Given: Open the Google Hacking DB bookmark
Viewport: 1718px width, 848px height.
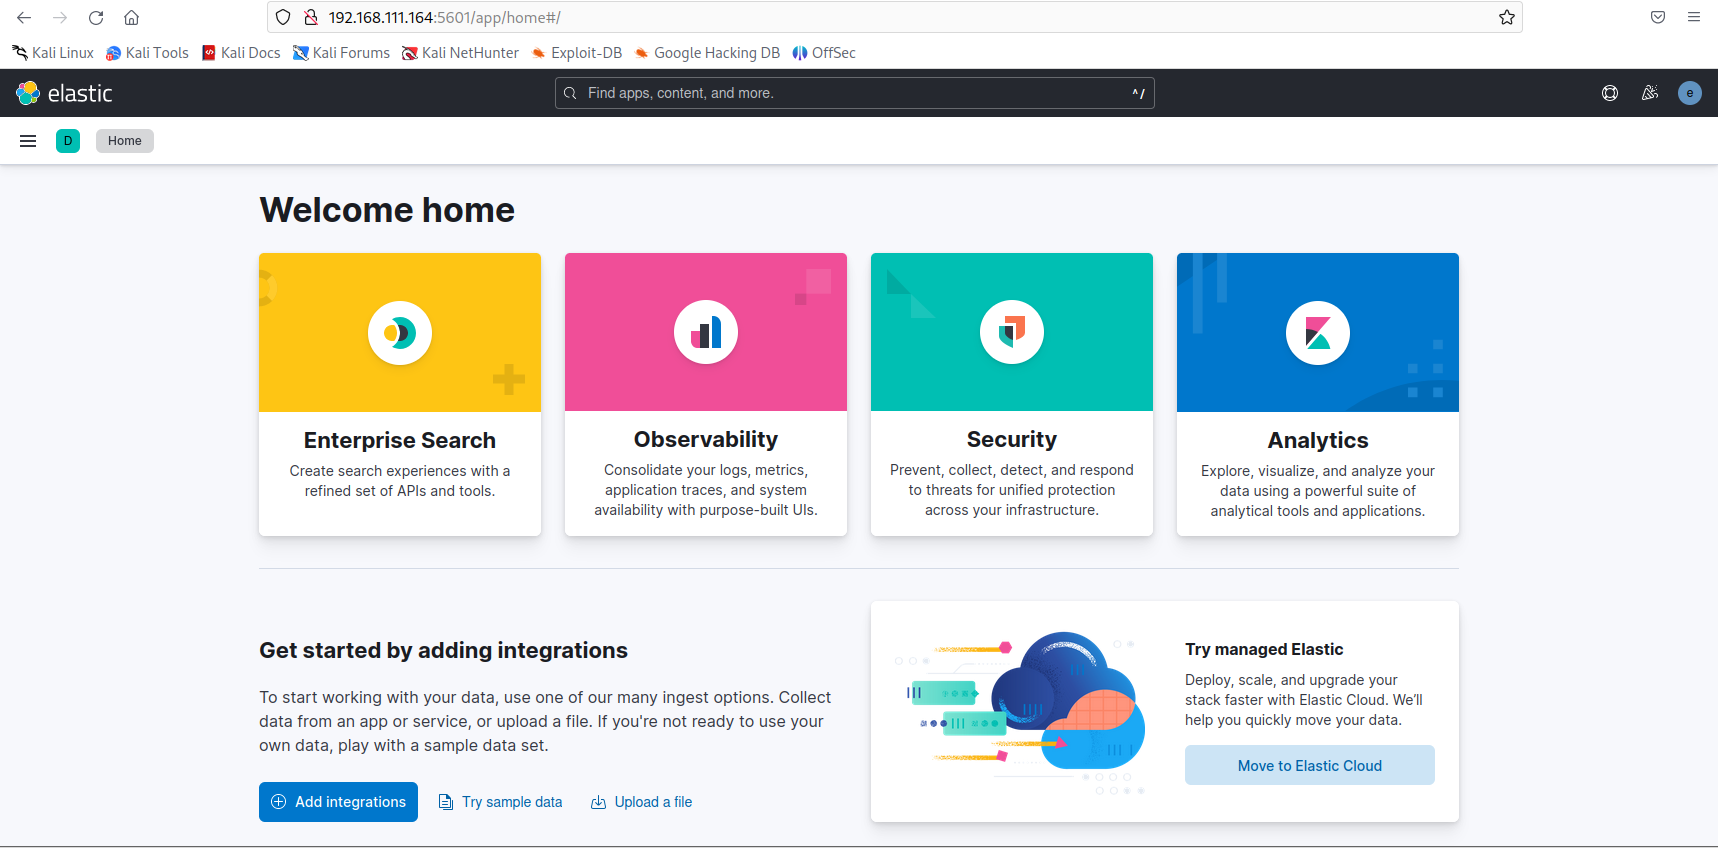Looking at the screenshot, I should click(x=707, y=53).
